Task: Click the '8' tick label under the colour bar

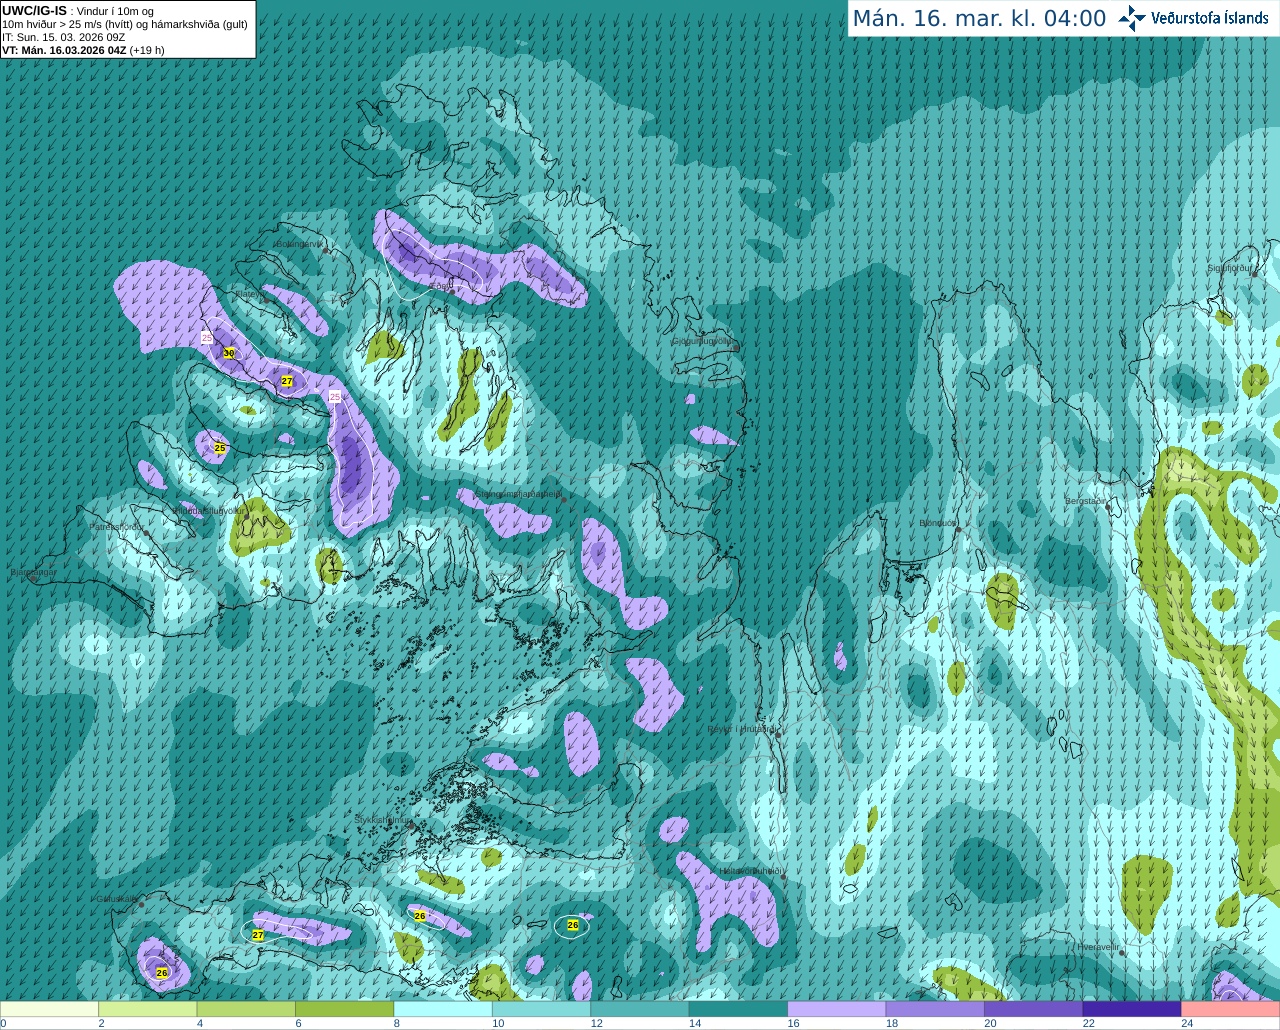Action: (397, 1023)
